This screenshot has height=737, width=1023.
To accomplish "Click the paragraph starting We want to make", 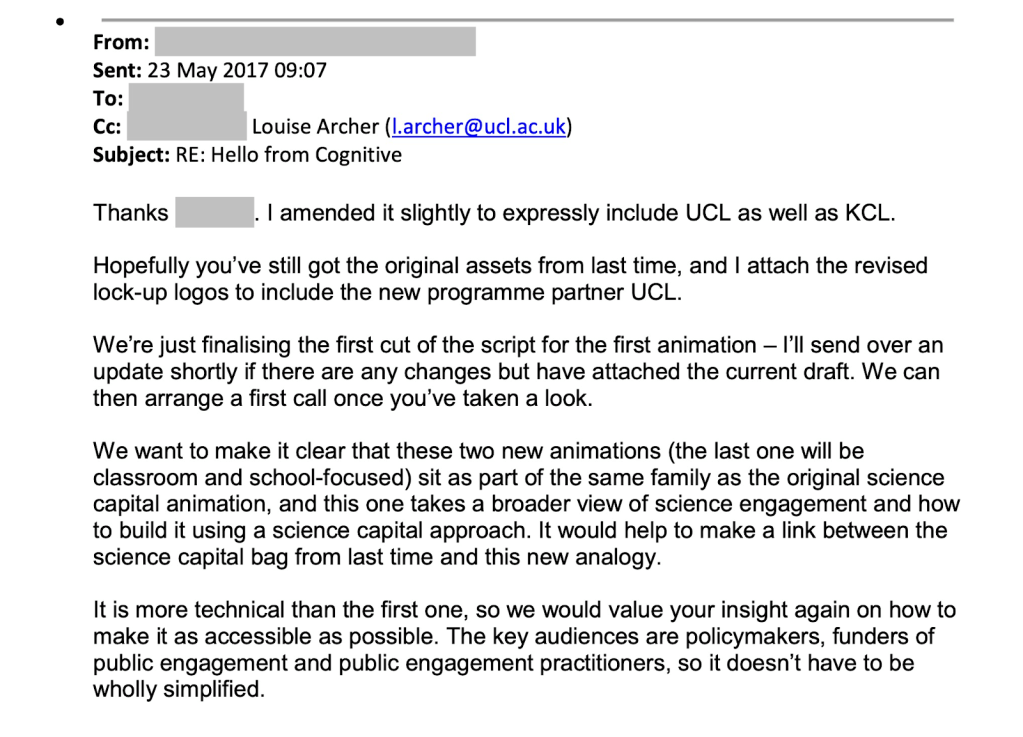I will [x=525, y=504].
